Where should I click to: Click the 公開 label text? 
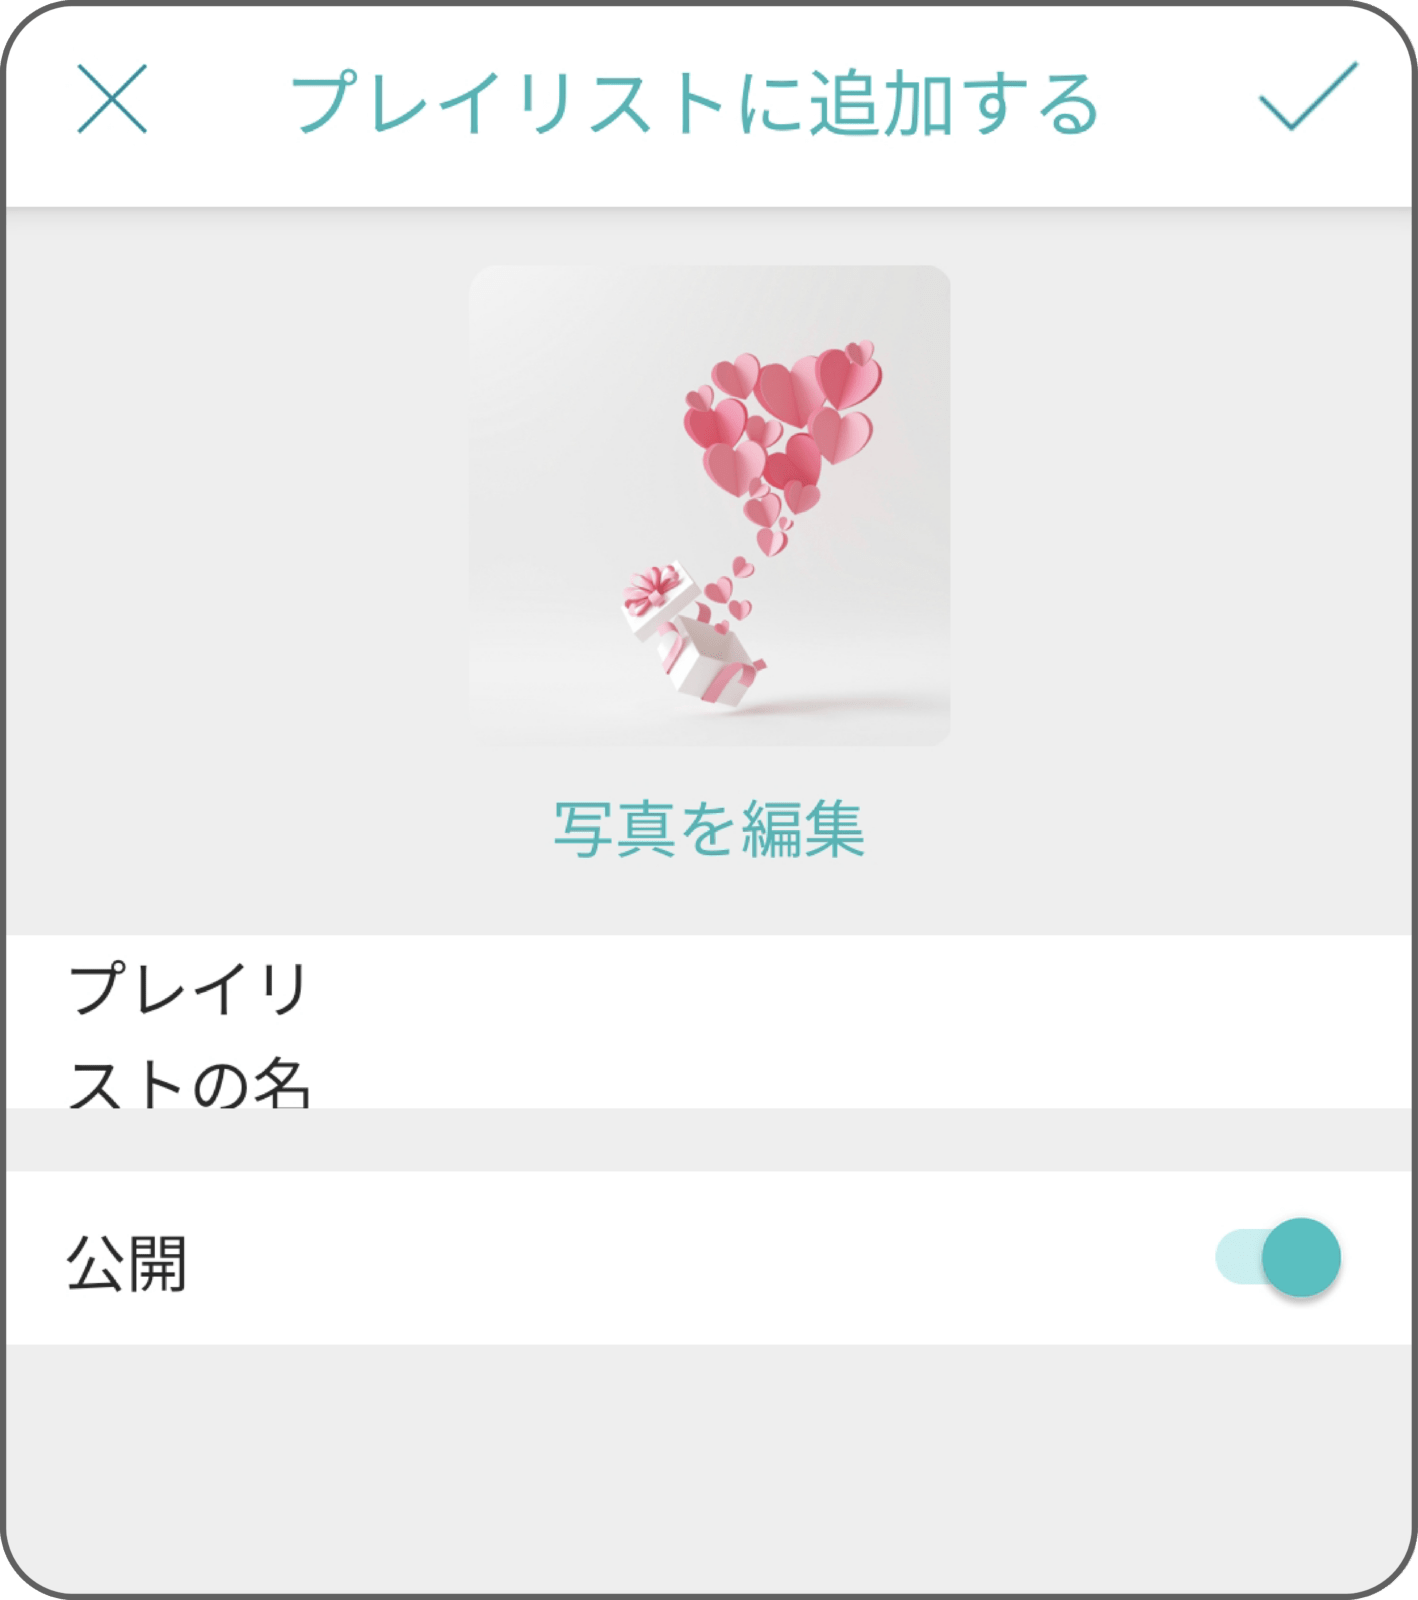pos(127,1263)
